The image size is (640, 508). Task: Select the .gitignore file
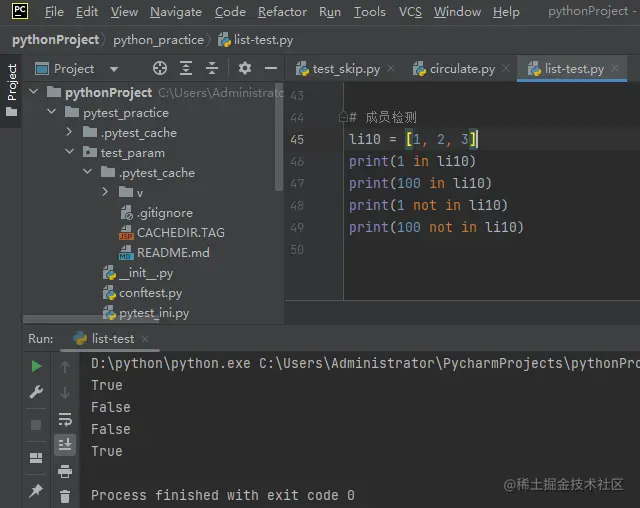(157, 213)
